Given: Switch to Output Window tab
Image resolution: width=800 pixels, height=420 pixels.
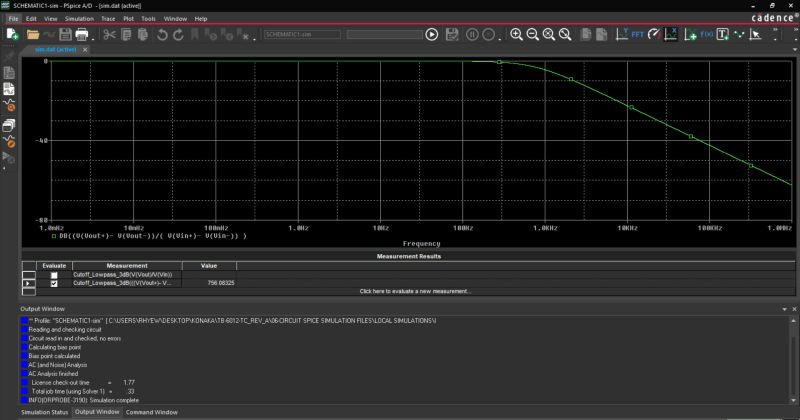Looking at the screenshot, I should click(97, 412).
